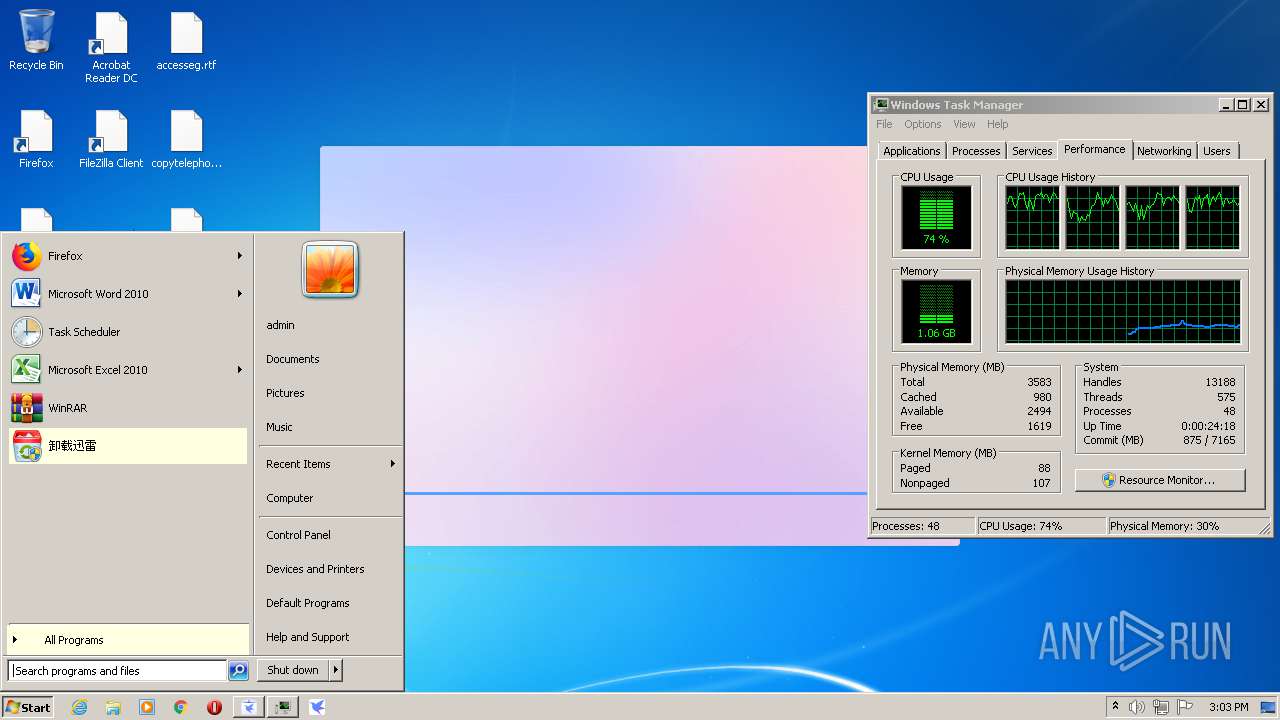Open Windows Media Player in taskbar

(147, 707)
